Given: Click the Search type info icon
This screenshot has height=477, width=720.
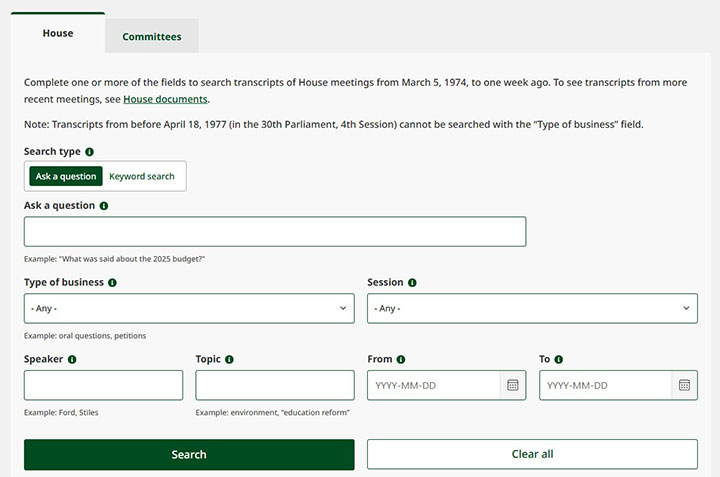Looking at the screenshot, I should pyautogui.click(x=90, y=152).
